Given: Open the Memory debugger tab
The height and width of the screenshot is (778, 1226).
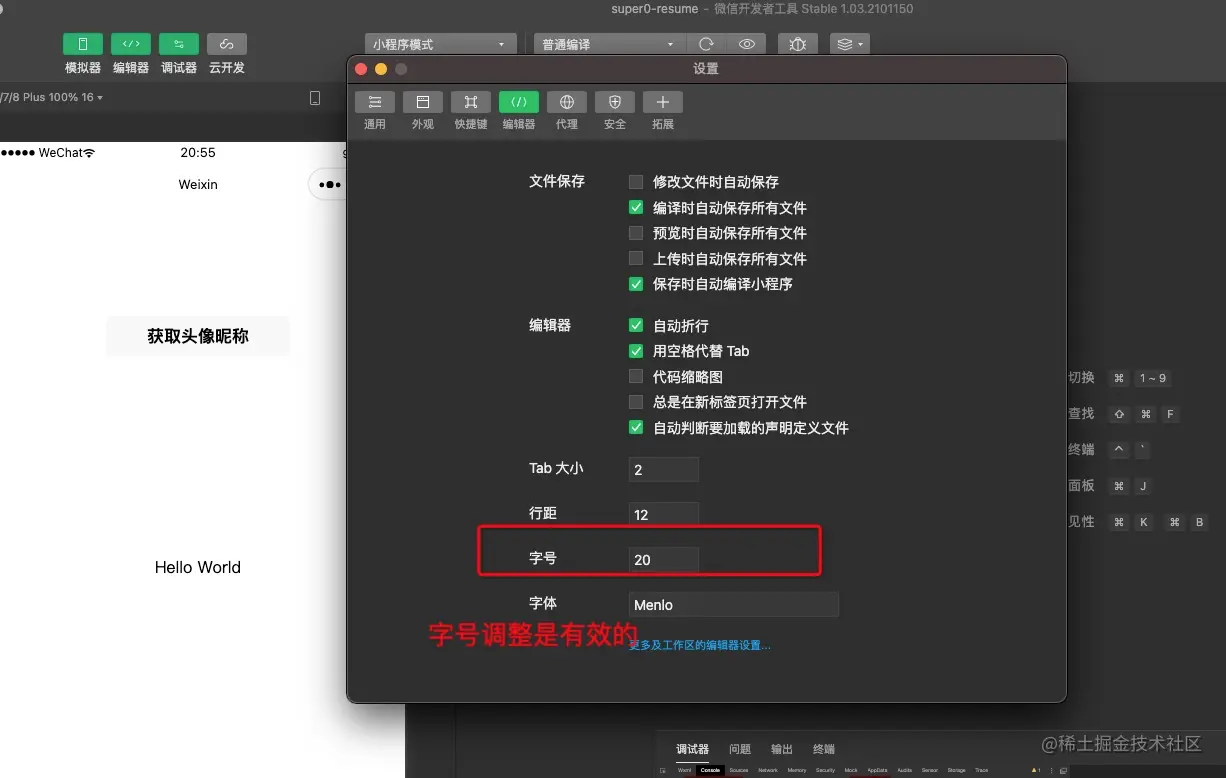Looking at the screenshot, I should (x=797, y=770).
